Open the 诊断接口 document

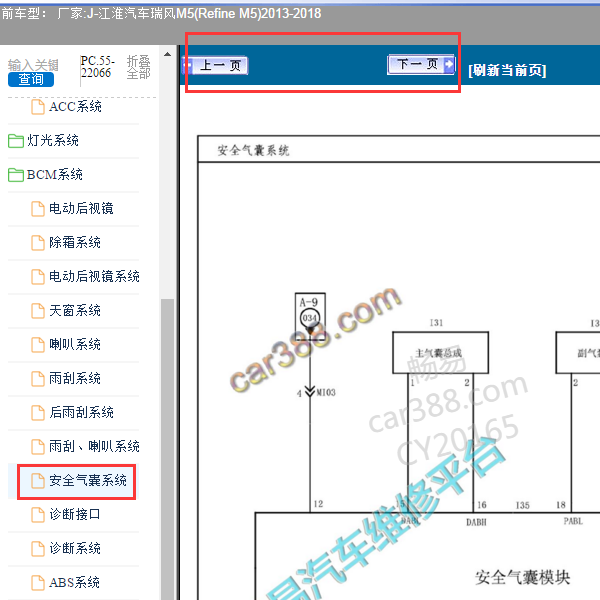75,514
